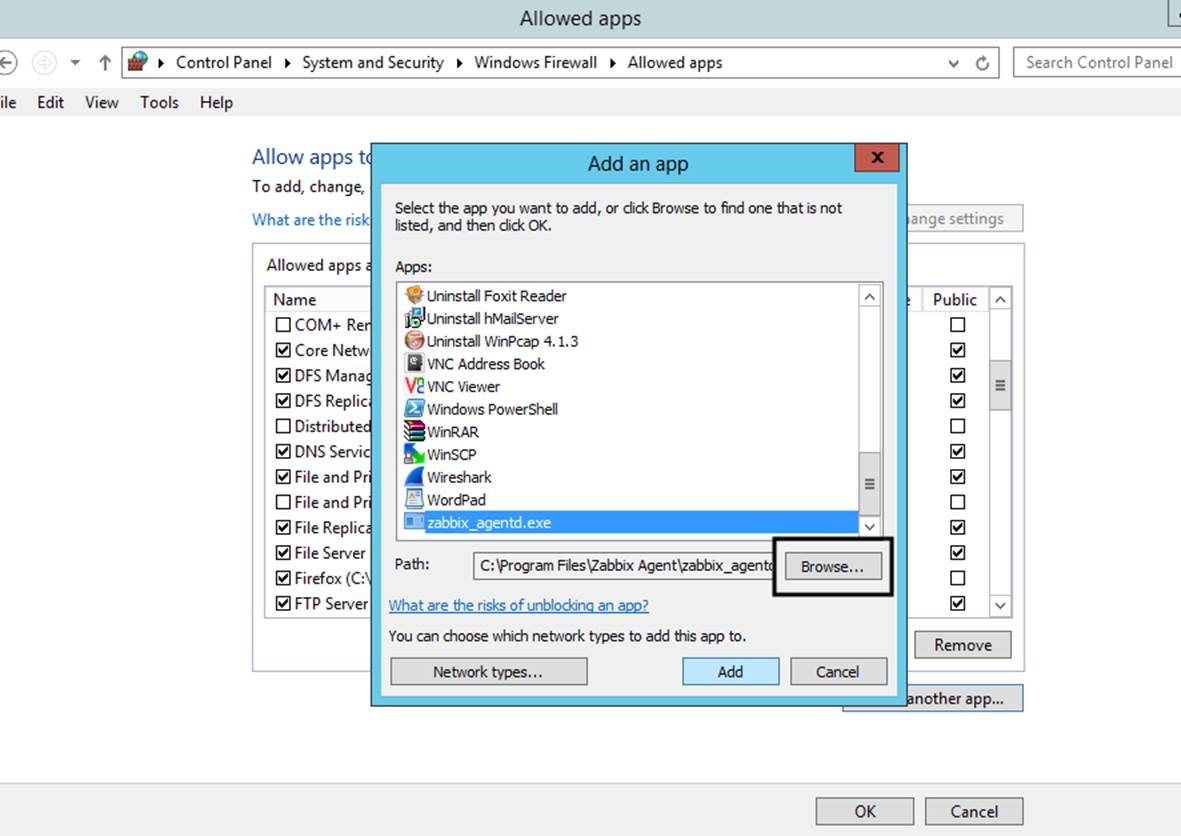Select Wireshark entry in apps list
This screenshot has height=836, width=1181.
[459, 477]
